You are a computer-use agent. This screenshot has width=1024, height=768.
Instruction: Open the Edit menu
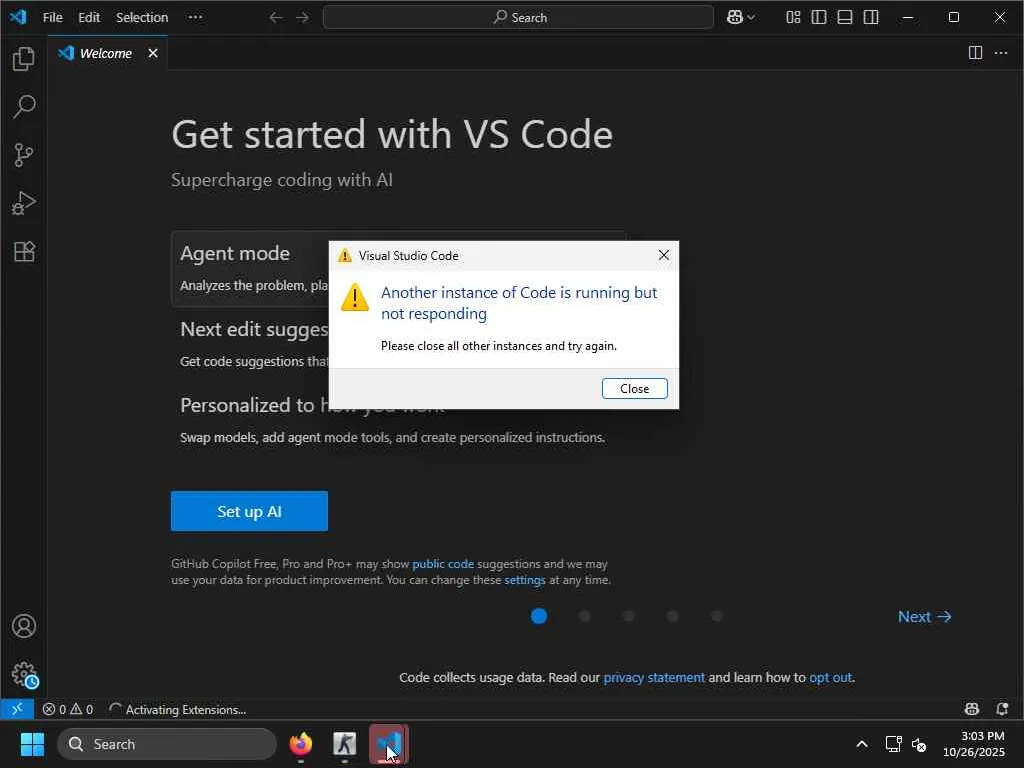pyautogui.click(x=89, y=18)
